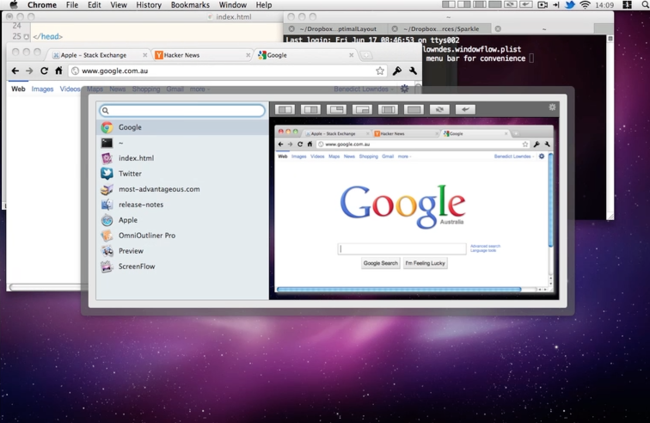Open the History menu

point(149,5)
